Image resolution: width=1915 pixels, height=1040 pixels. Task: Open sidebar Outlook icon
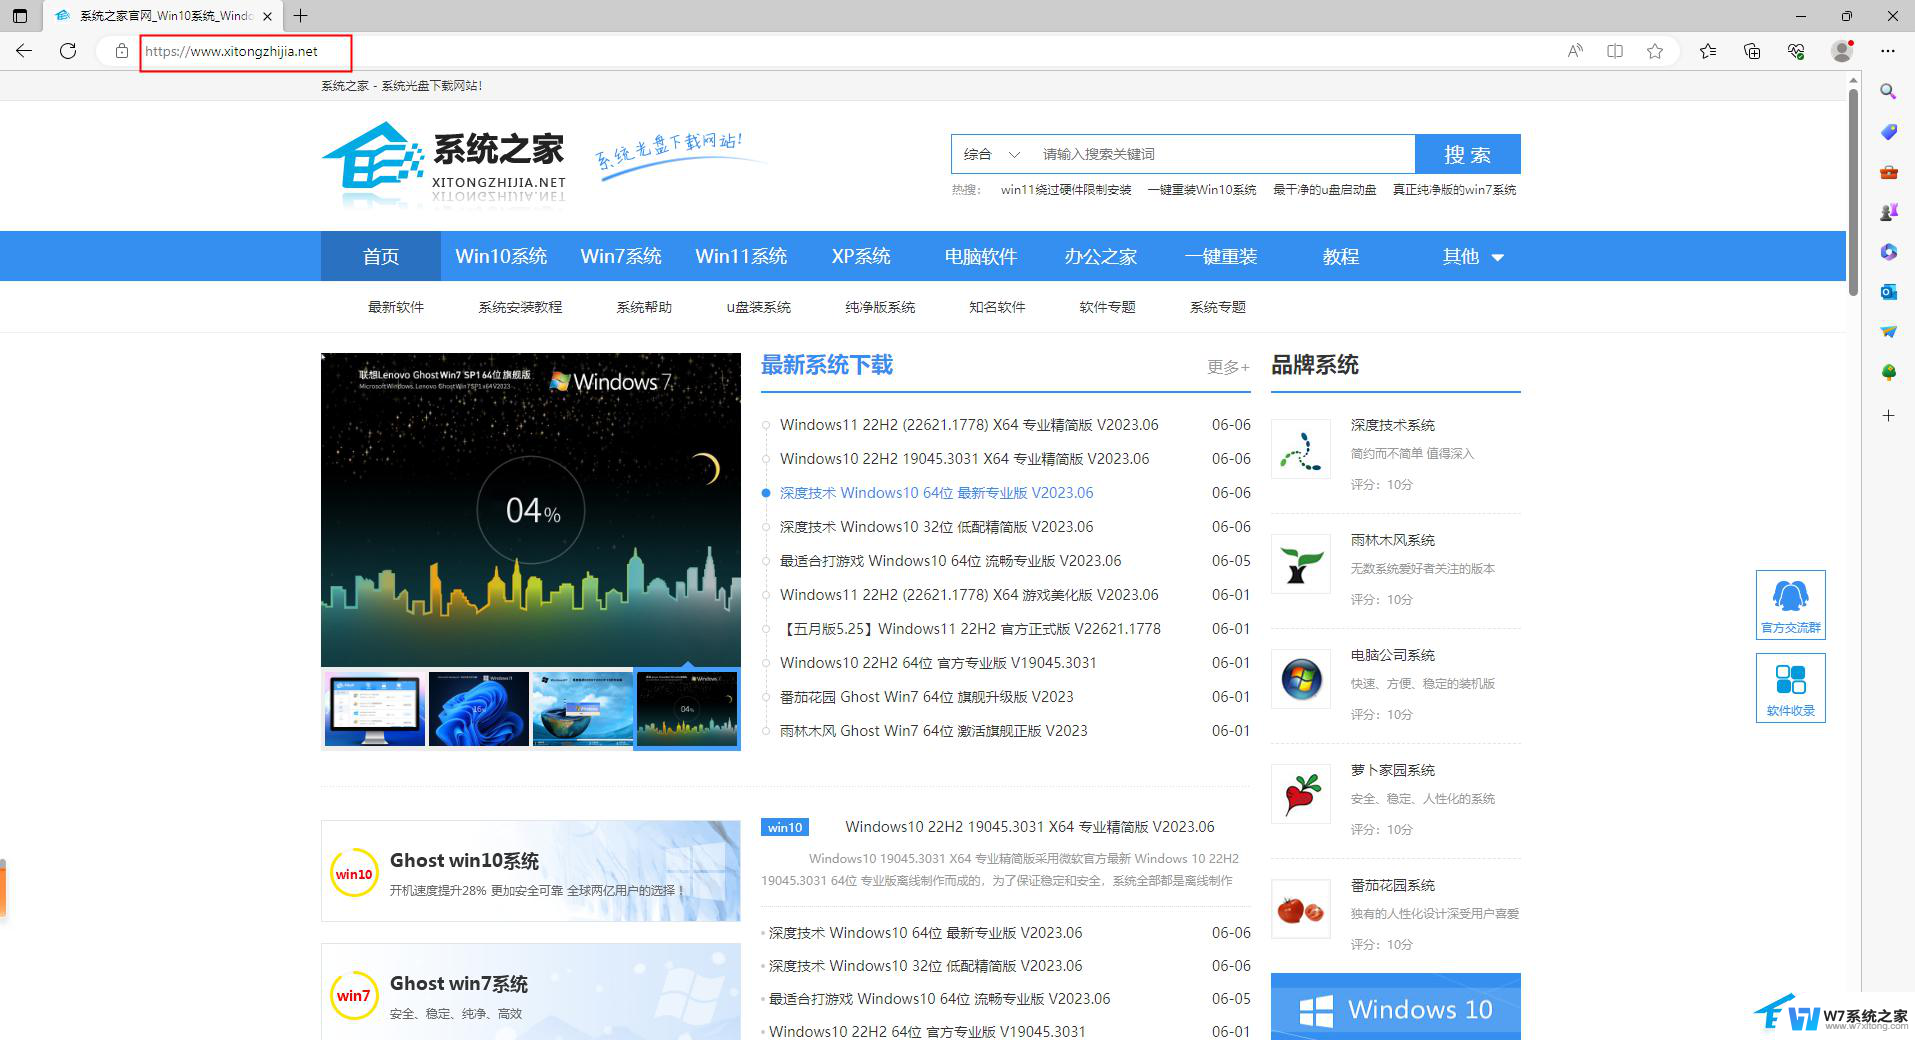coord(1888,292)
